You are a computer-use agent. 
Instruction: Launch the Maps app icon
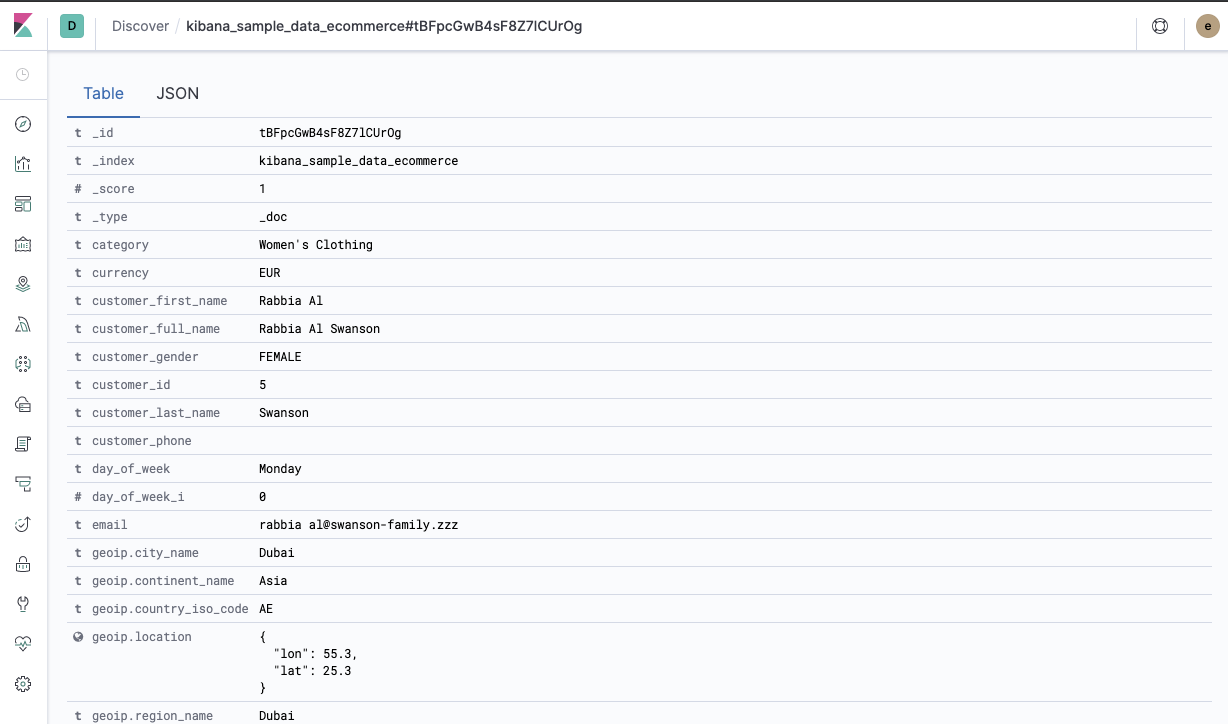[x=23, y=284]
